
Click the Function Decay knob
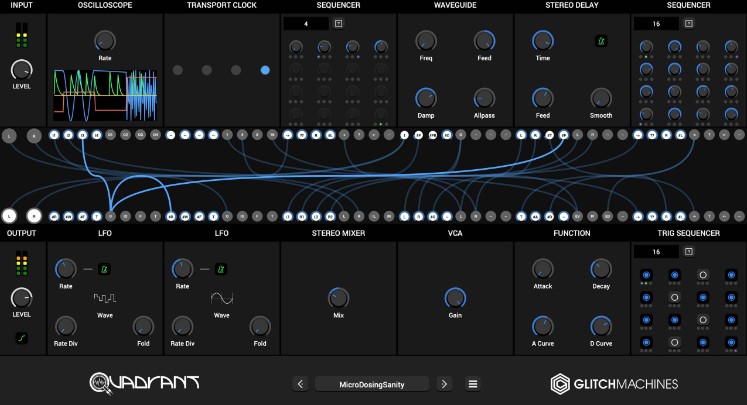(601, 269)
